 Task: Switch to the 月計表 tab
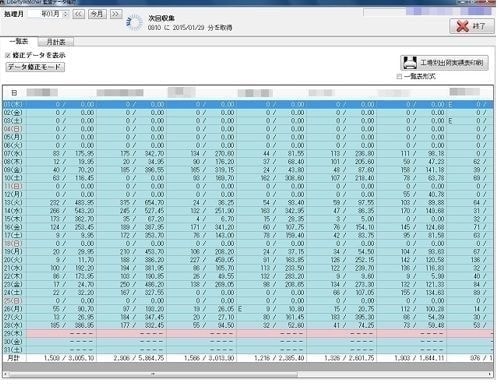(x=56, y=42)
